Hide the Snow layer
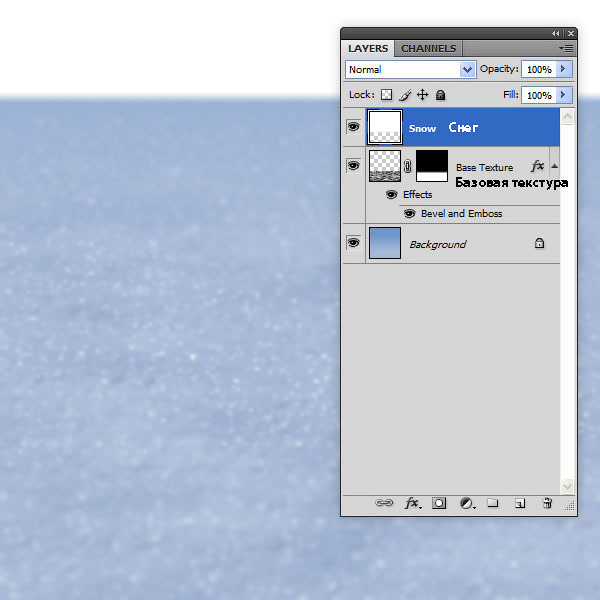The image size is (600, 600). coord(353,127)
